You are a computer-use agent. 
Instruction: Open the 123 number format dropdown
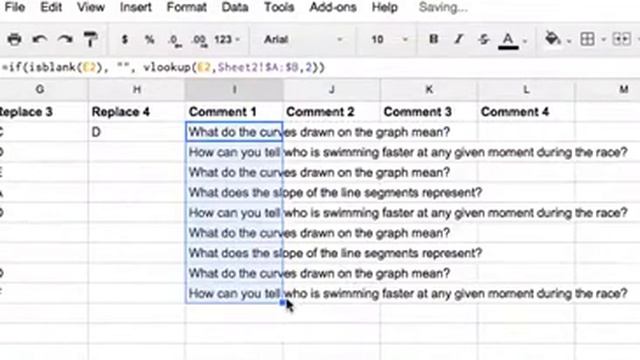[x=227, y=39]
